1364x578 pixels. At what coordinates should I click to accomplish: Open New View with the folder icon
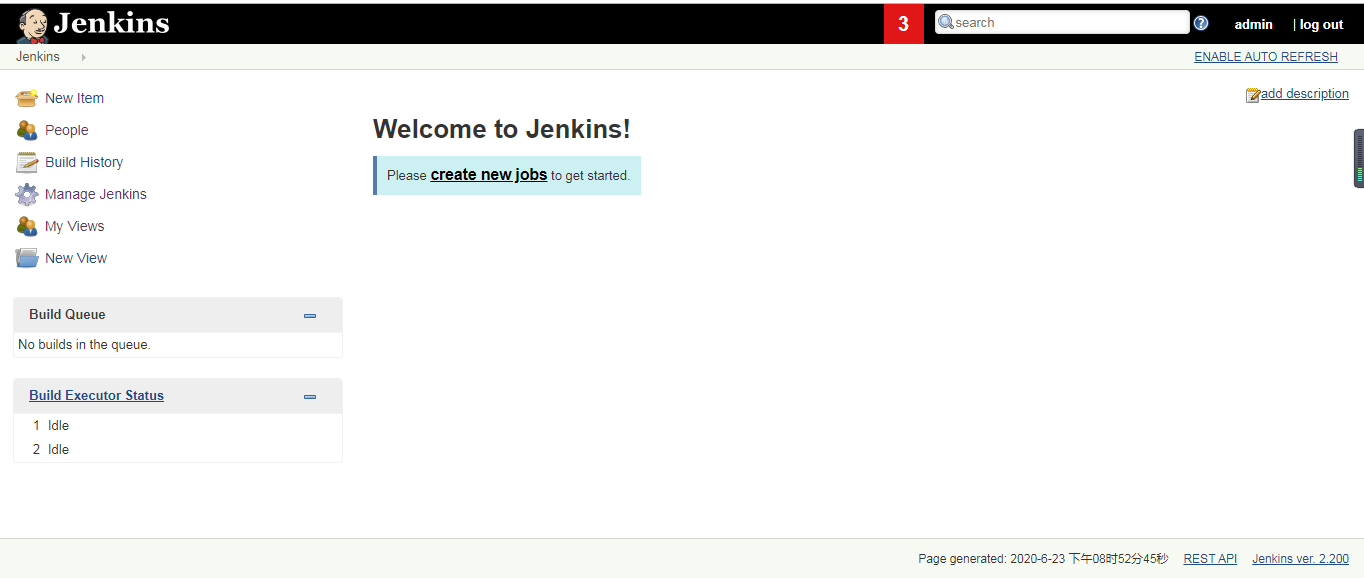coord(26,257)
